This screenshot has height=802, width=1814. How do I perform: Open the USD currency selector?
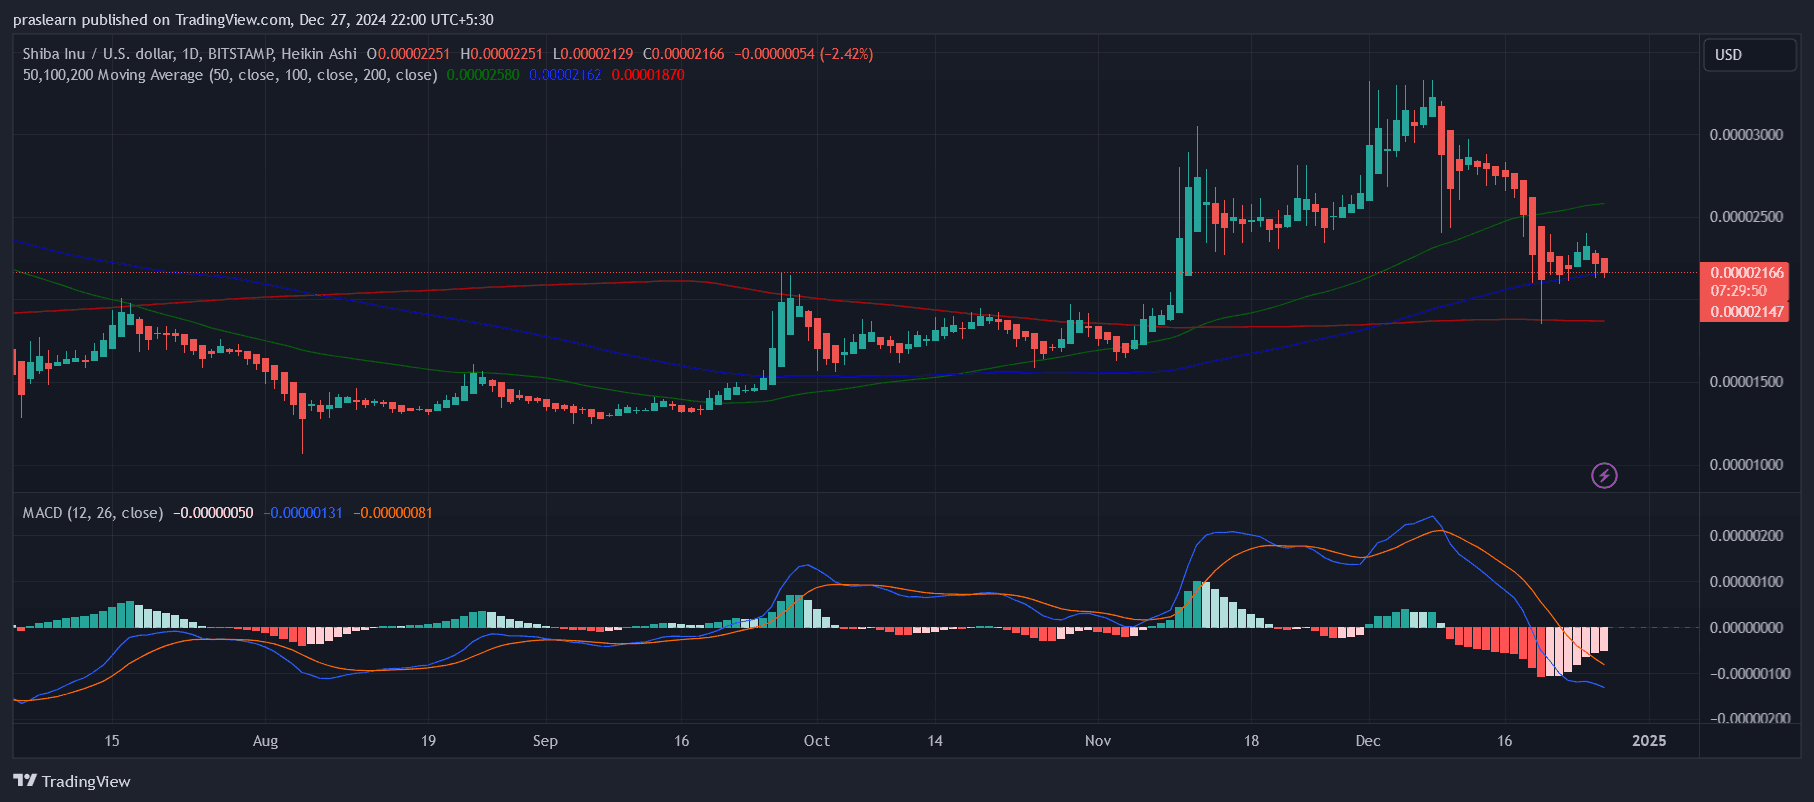[1749, 55]
